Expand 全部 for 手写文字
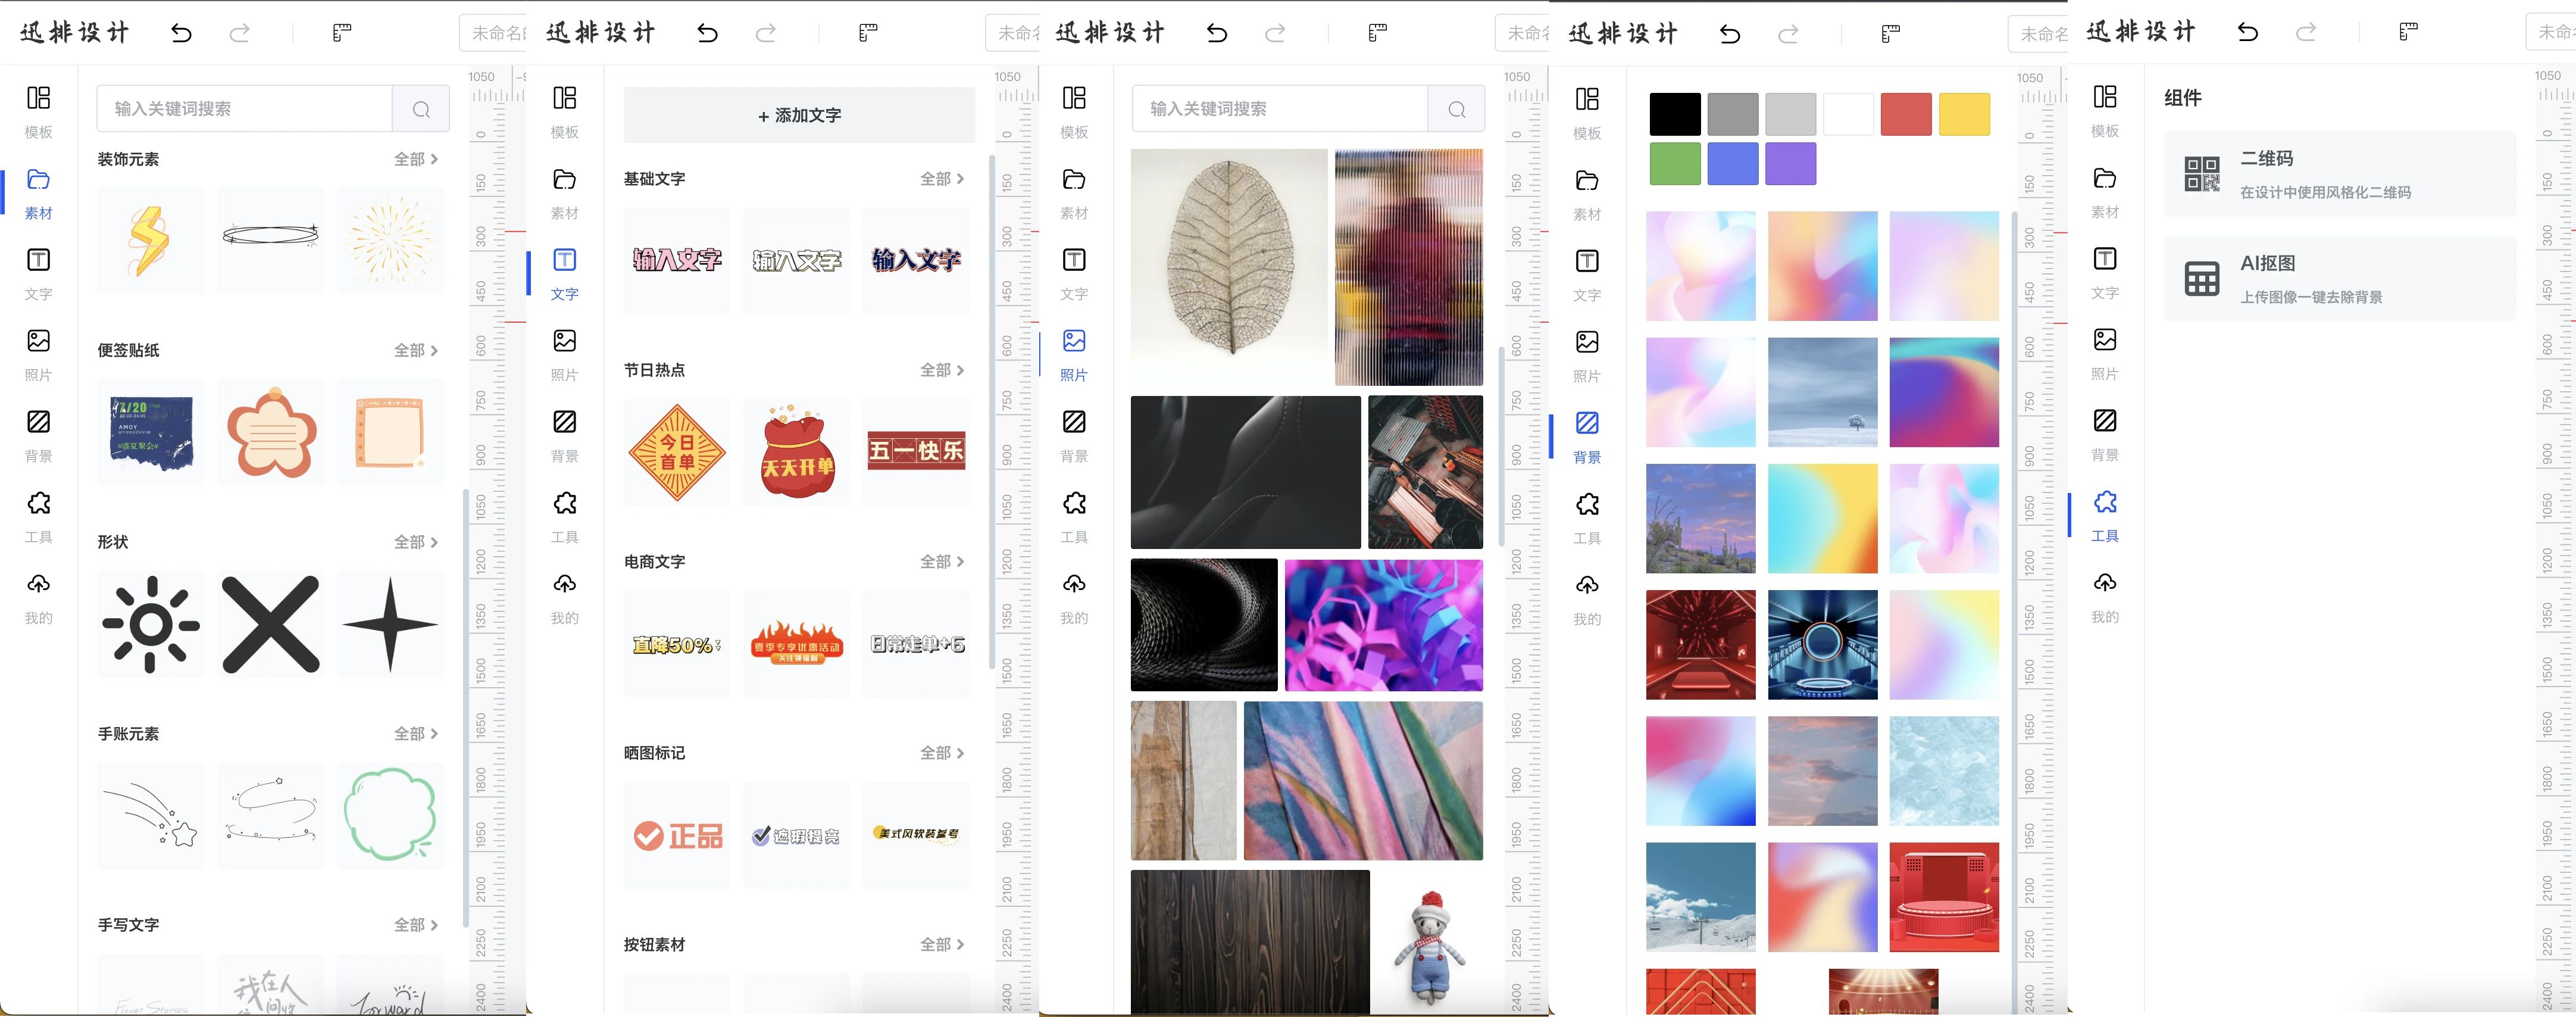 [x=416, y=925]
